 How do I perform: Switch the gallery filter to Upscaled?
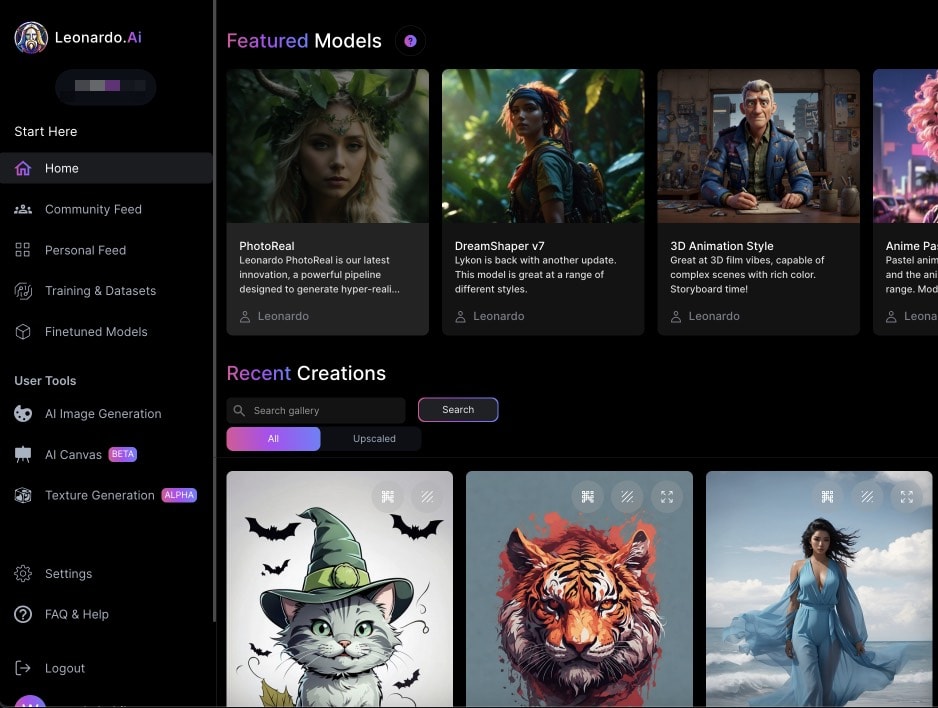click(374, 438)
